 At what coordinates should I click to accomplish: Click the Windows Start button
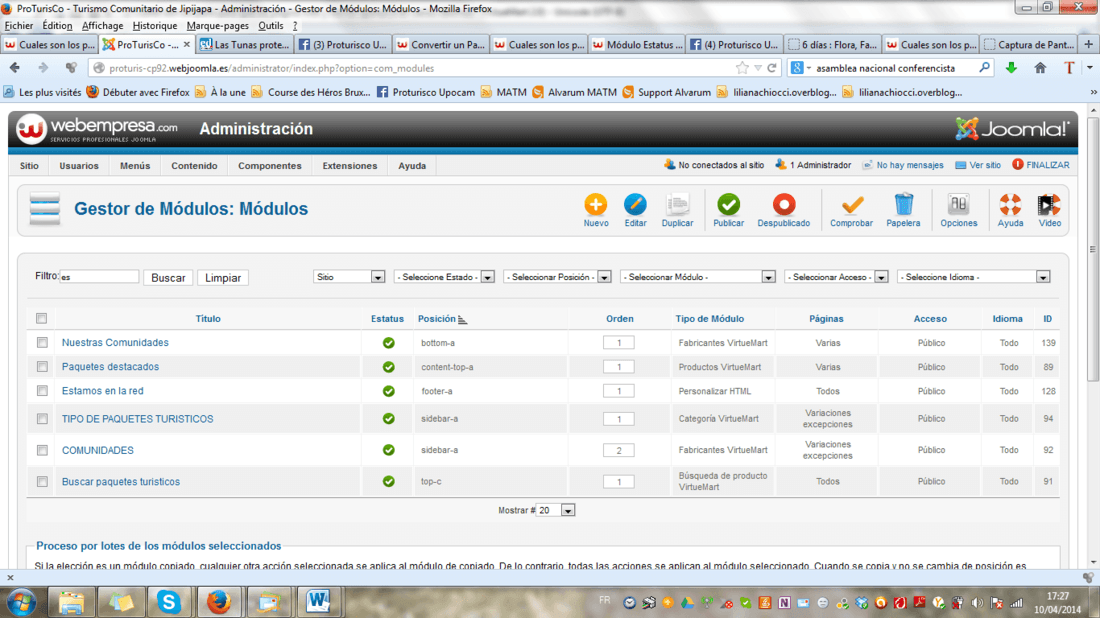click(21, 603)
